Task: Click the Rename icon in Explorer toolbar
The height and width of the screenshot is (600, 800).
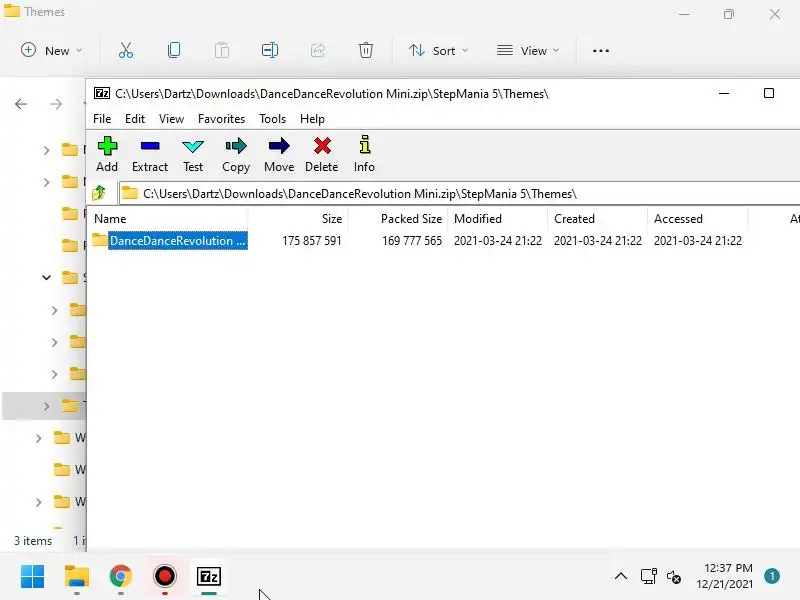Action: pyautogui.click(x=269, y=51)
